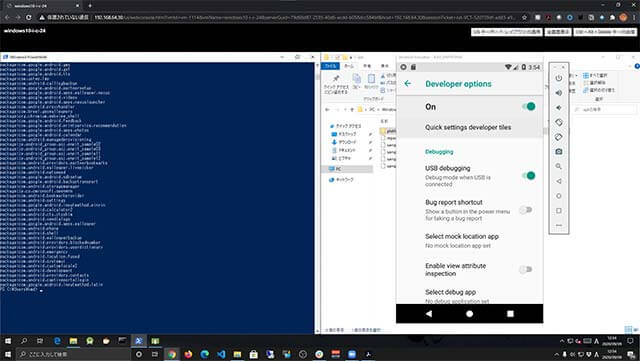640x361 pixels.
Task: Tap the Android navigation bar back button
Action: click(429, 314)
